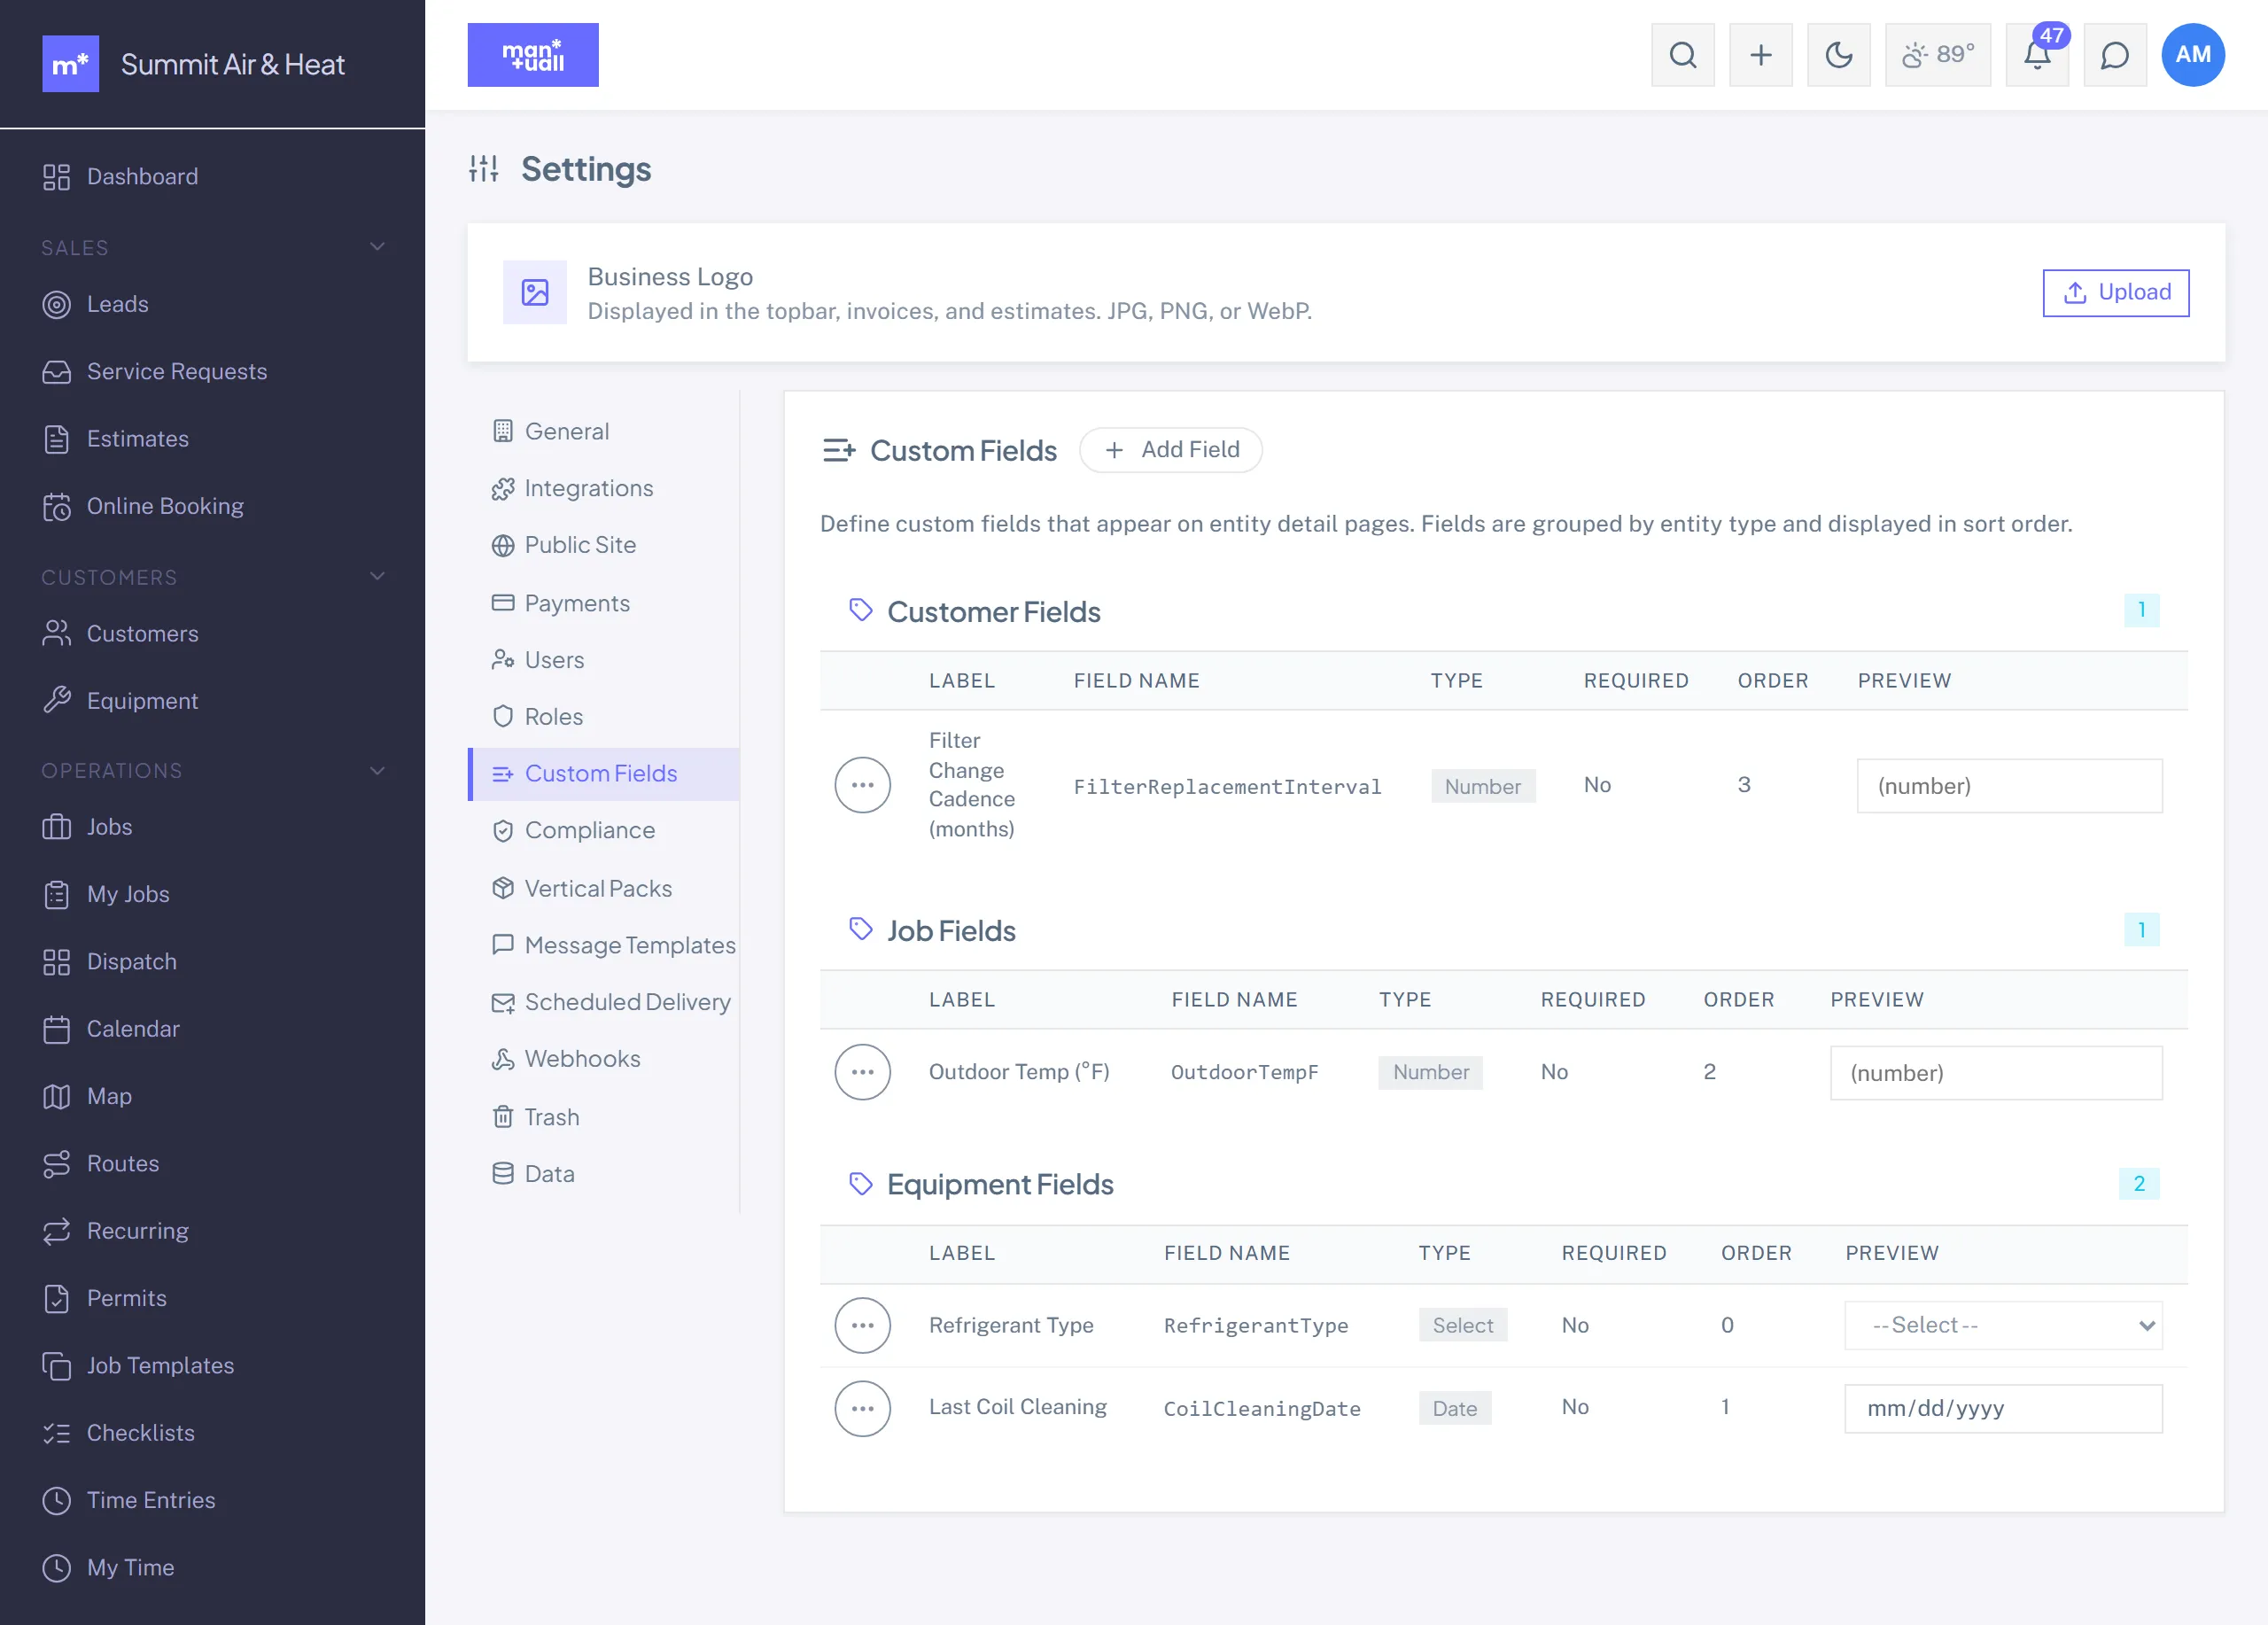Upload a business logo

2115,293
